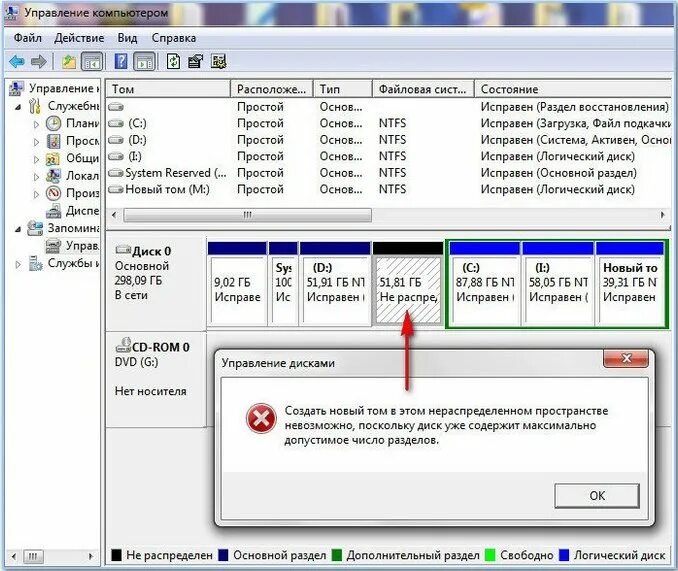Click the Up one level folder icon
Viewport: 678px width, 571px height.
(x=69, y=62)
